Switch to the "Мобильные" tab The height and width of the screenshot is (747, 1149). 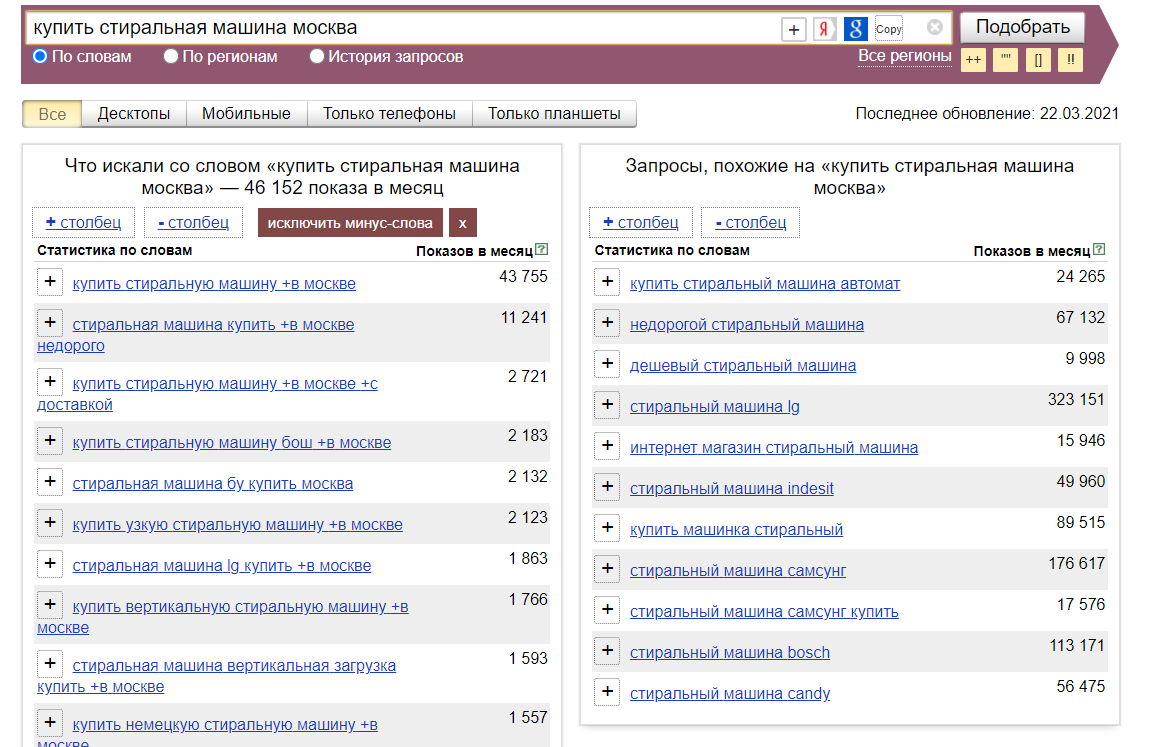tap(245, 113)
